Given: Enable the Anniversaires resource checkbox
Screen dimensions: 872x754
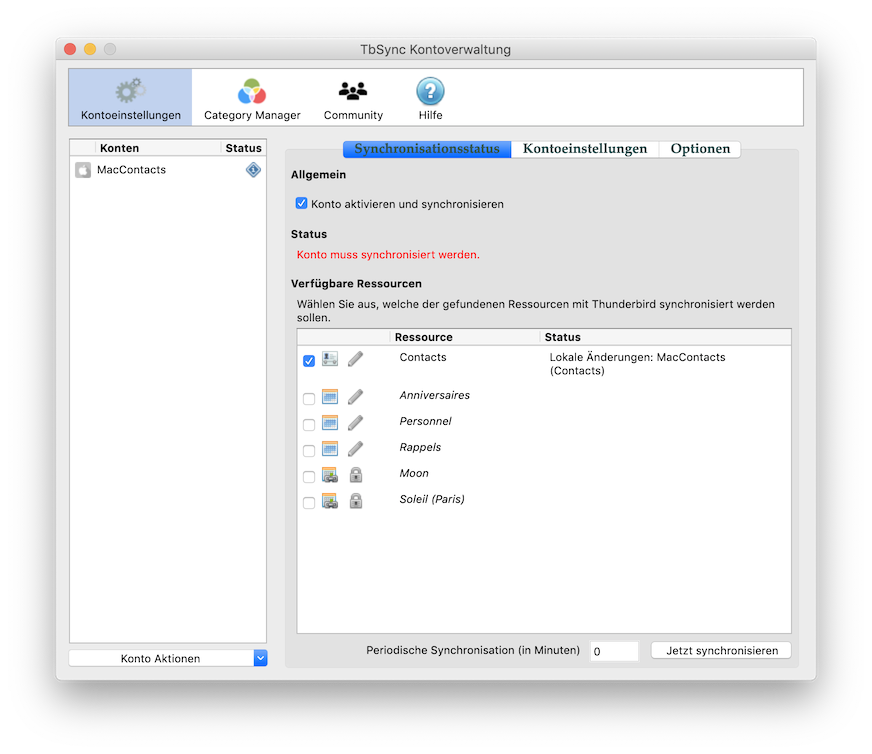Looking at the screenshot, I should click(x=309, y=399).
